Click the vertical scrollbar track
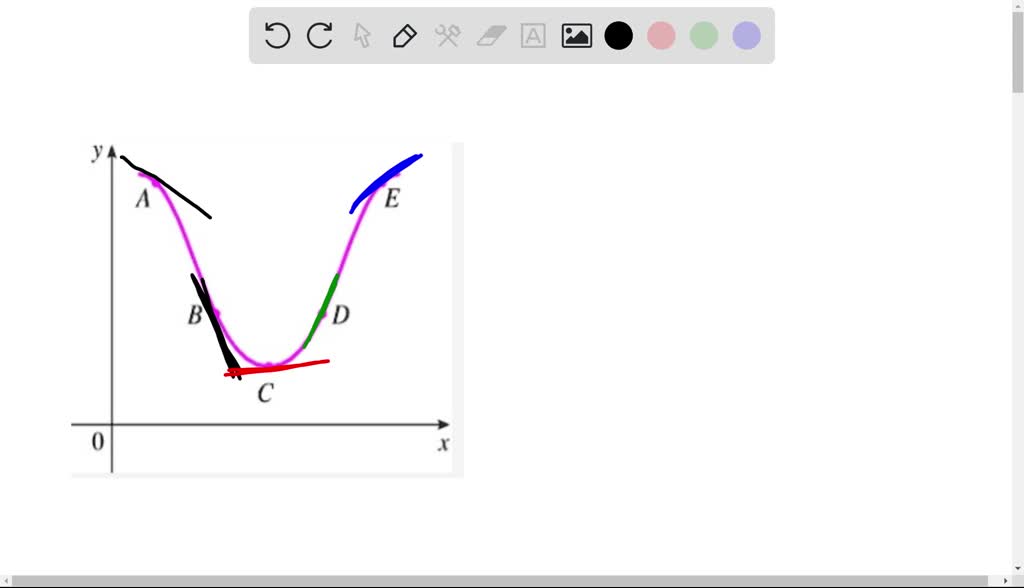 (1015, 300)
